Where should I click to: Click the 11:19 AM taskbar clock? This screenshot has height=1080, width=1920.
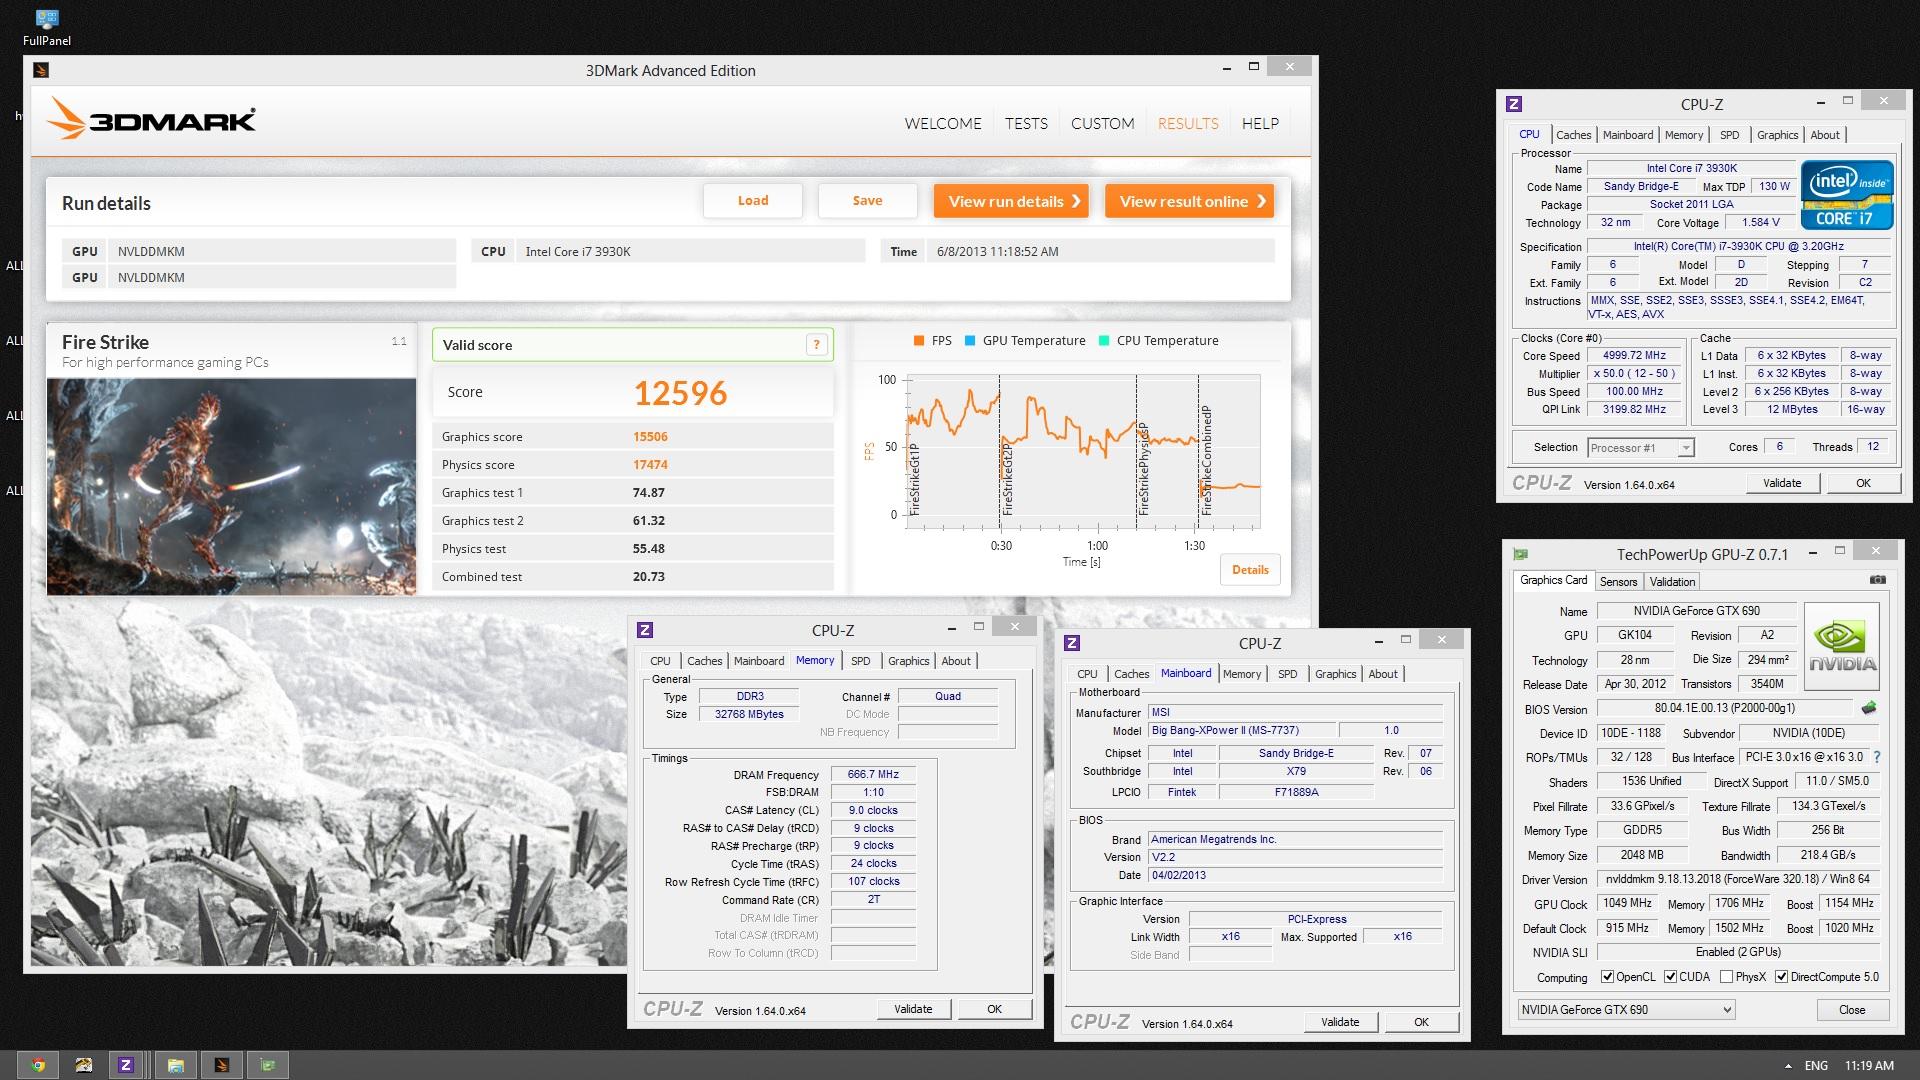pyautogui.click(x=1869, y=1066)
